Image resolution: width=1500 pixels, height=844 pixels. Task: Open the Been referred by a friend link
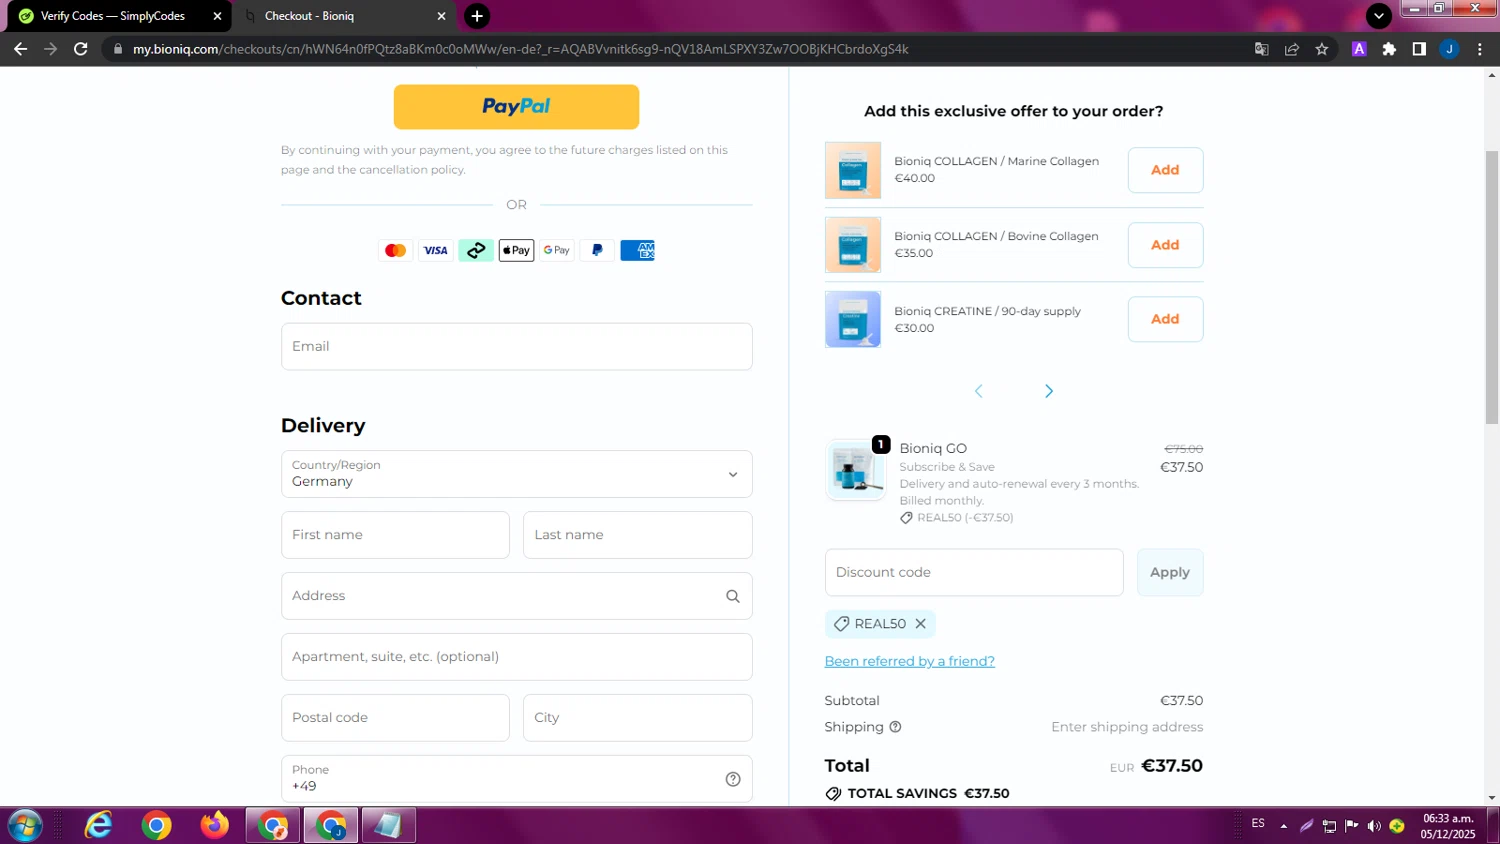910,661
